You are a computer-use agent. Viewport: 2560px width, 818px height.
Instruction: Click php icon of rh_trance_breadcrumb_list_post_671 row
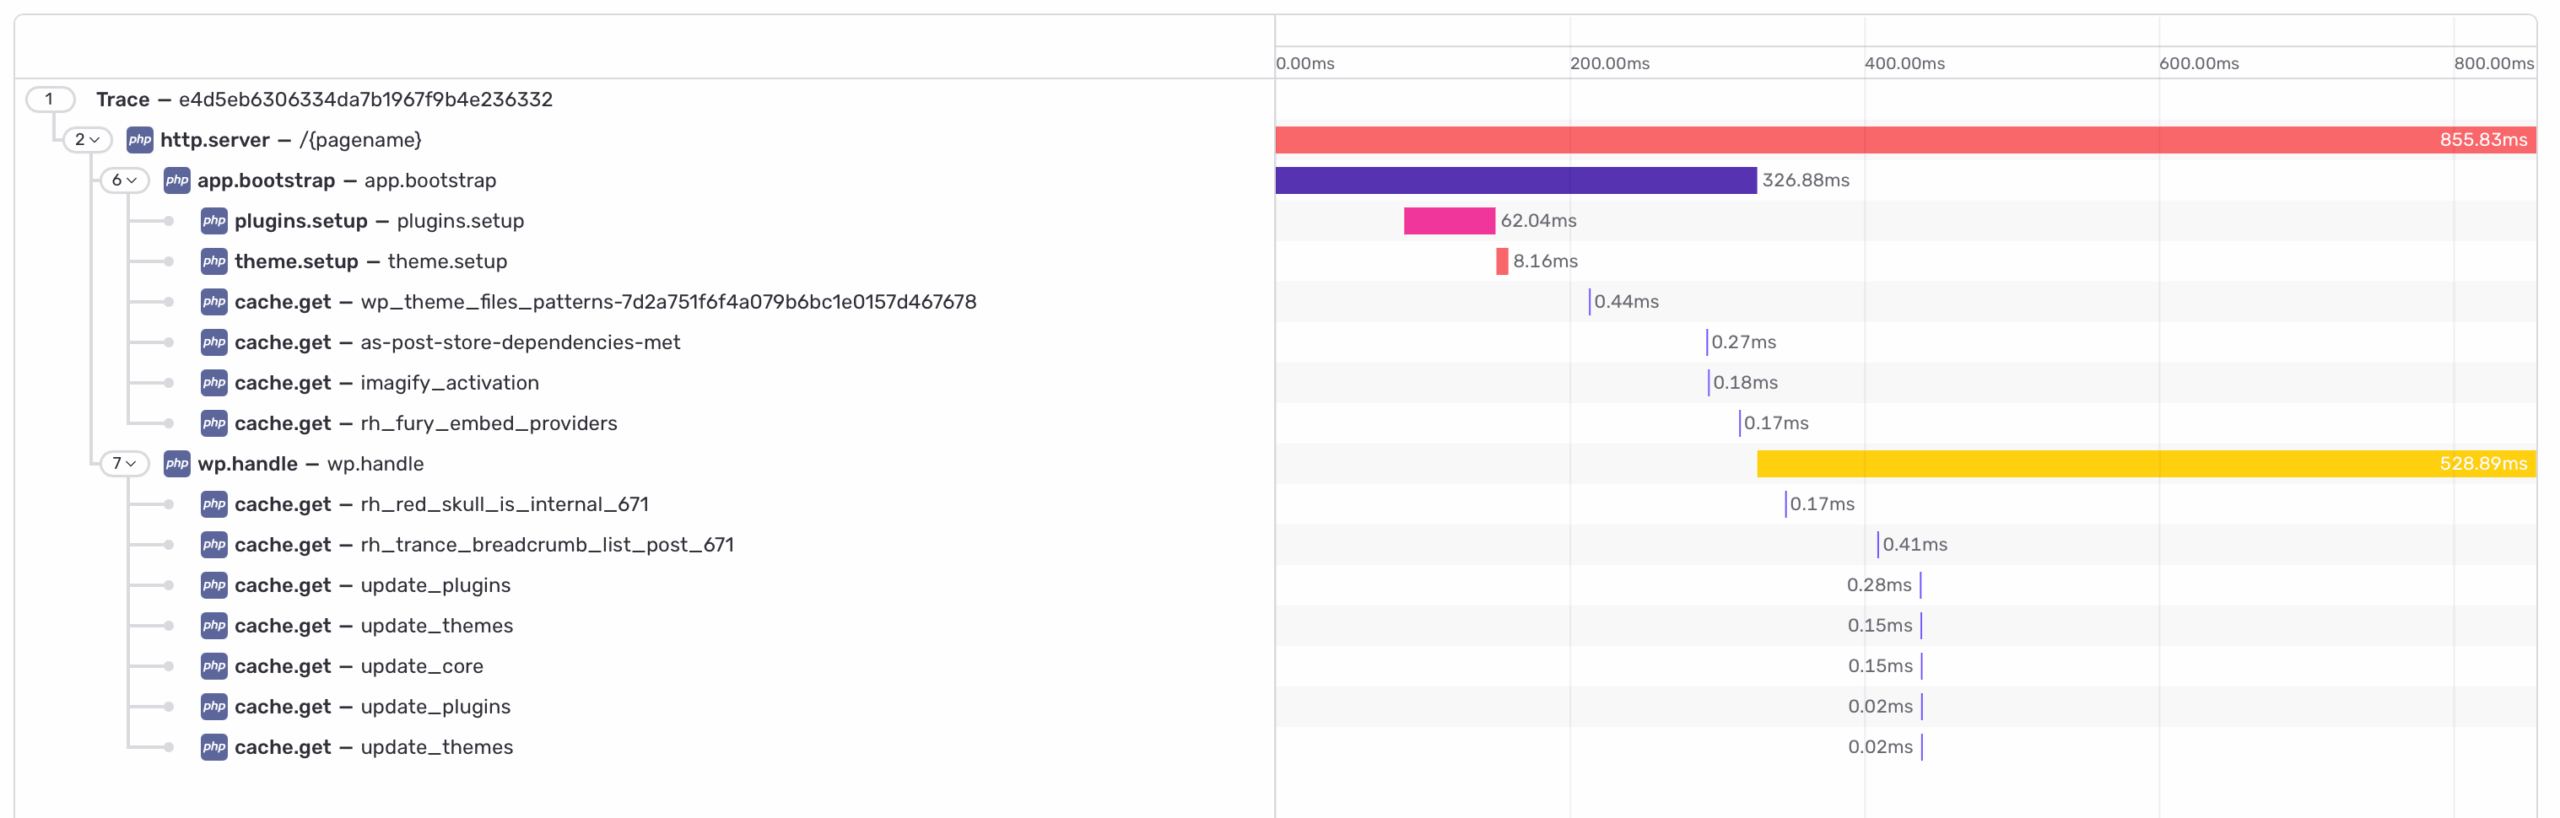214,545
